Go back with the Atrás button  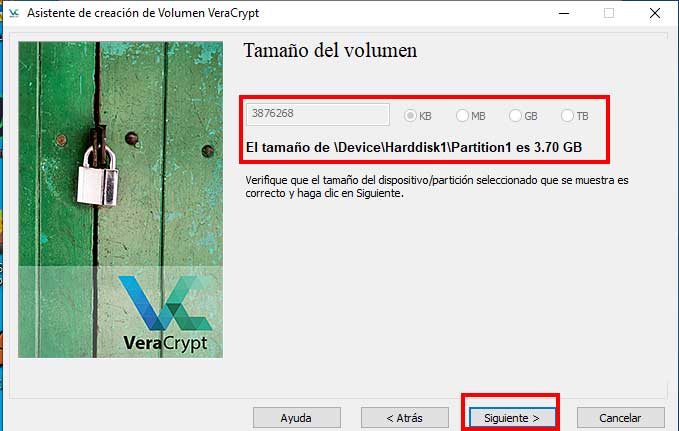point(404,418)
